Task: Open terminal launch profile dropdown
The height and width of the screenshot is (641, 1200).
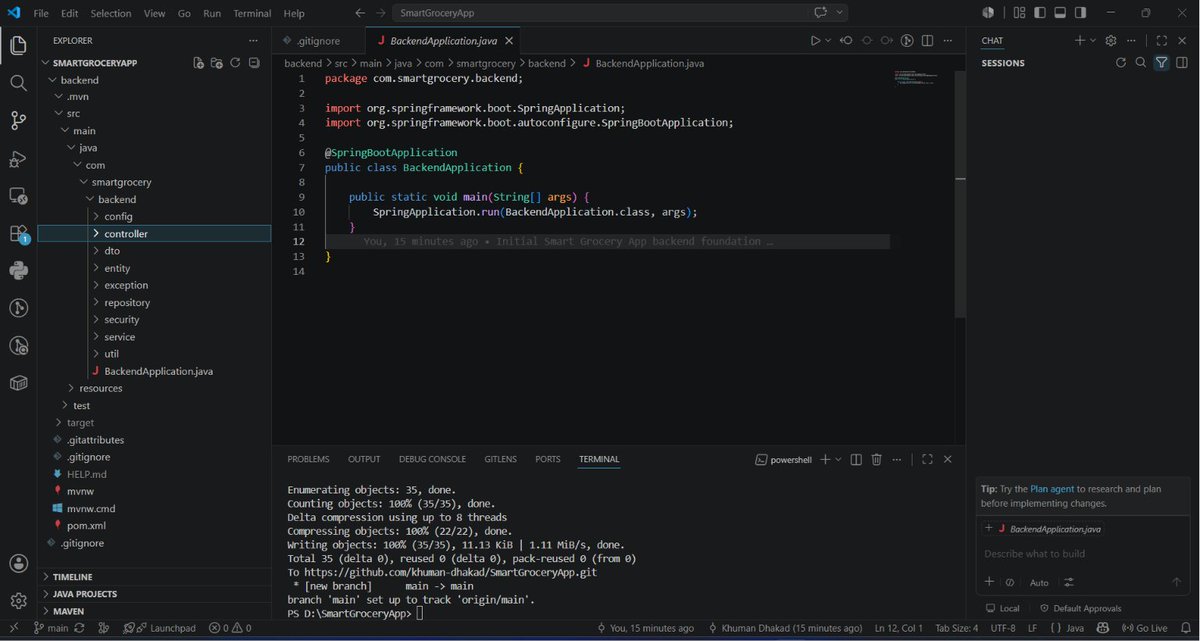Action: coord(838,459)
